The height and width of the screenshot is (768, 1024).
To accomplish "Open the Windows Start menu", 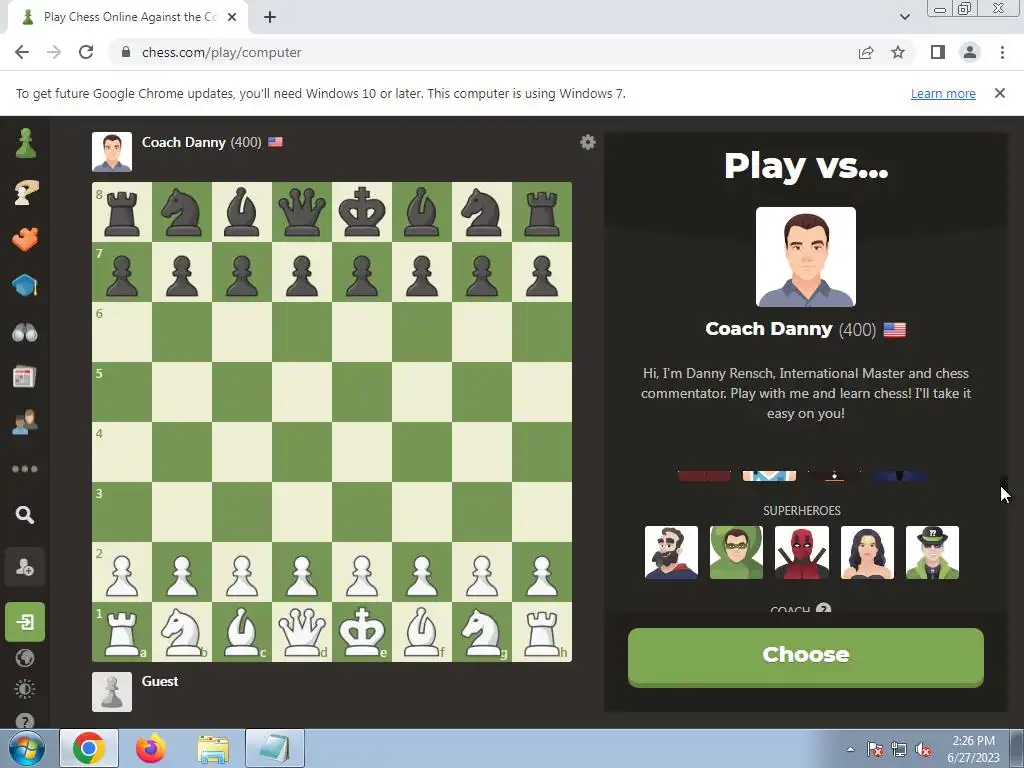I will click(27, 748).
